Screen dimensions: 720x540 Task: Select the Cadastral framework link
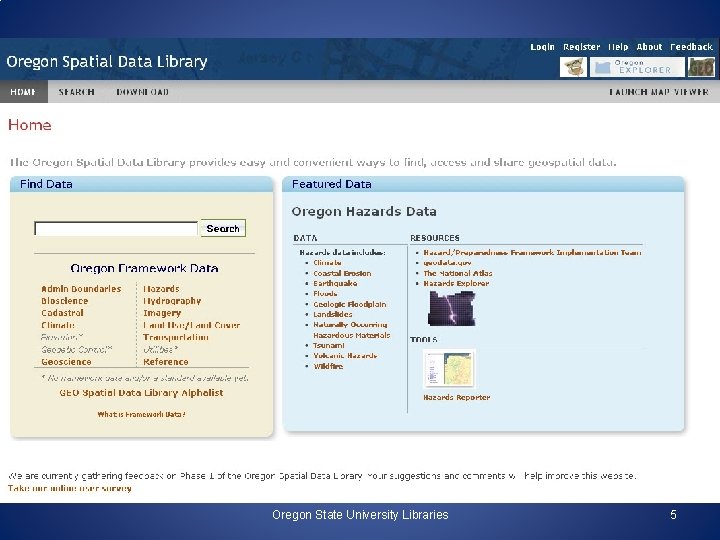62,313
